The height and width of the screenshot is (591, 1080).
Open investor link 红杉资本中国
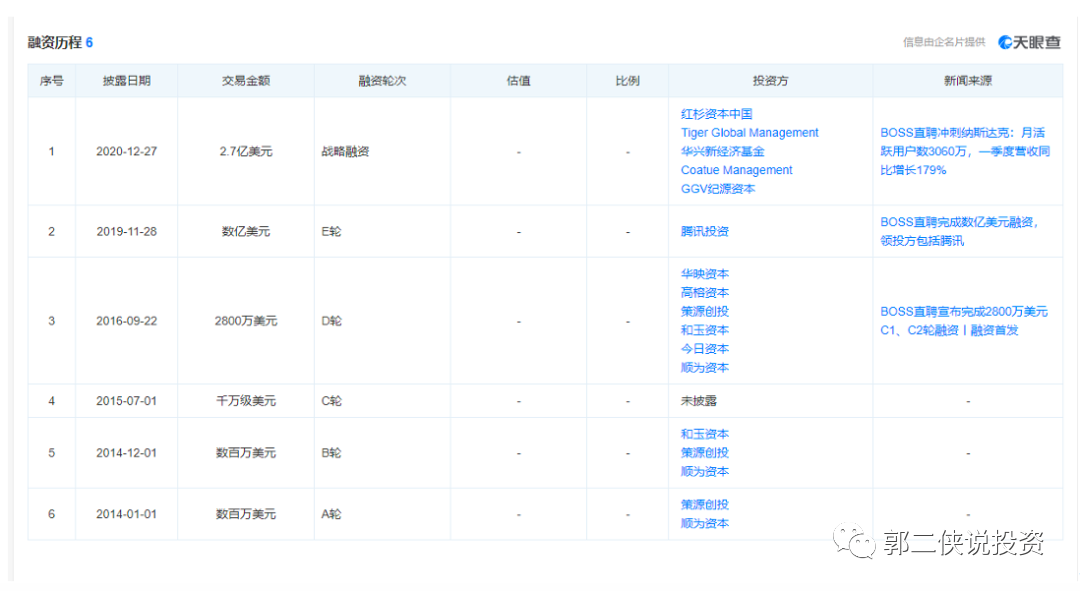click(716, 114)
